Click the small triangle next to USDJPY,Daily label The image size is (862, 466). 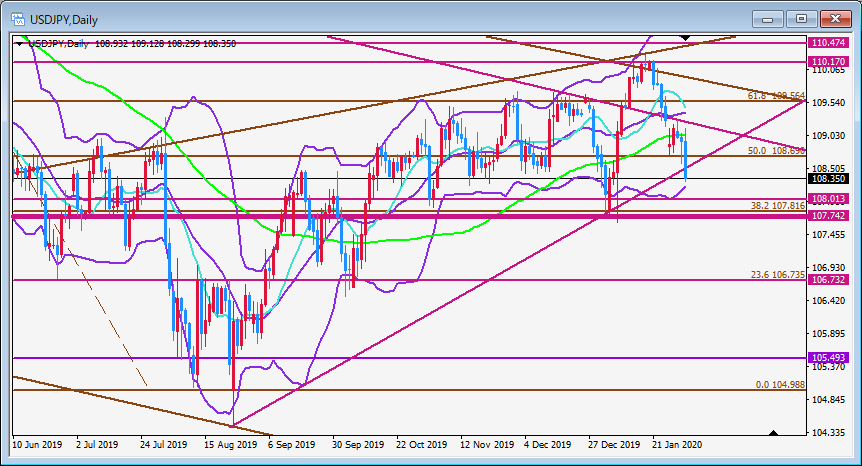[x=20, y=44]
